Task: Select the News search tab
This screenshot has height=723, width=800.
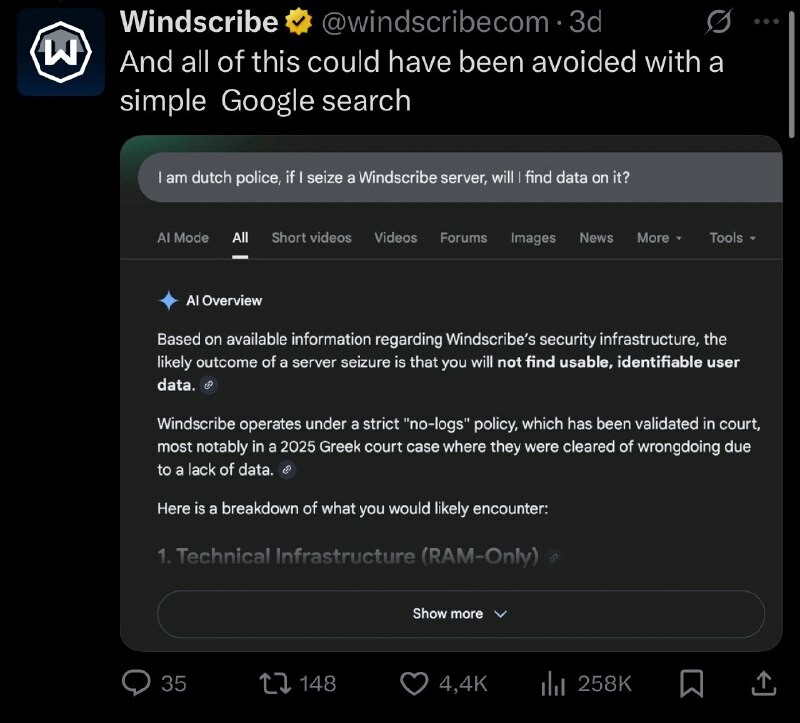Action: point(596,238)
